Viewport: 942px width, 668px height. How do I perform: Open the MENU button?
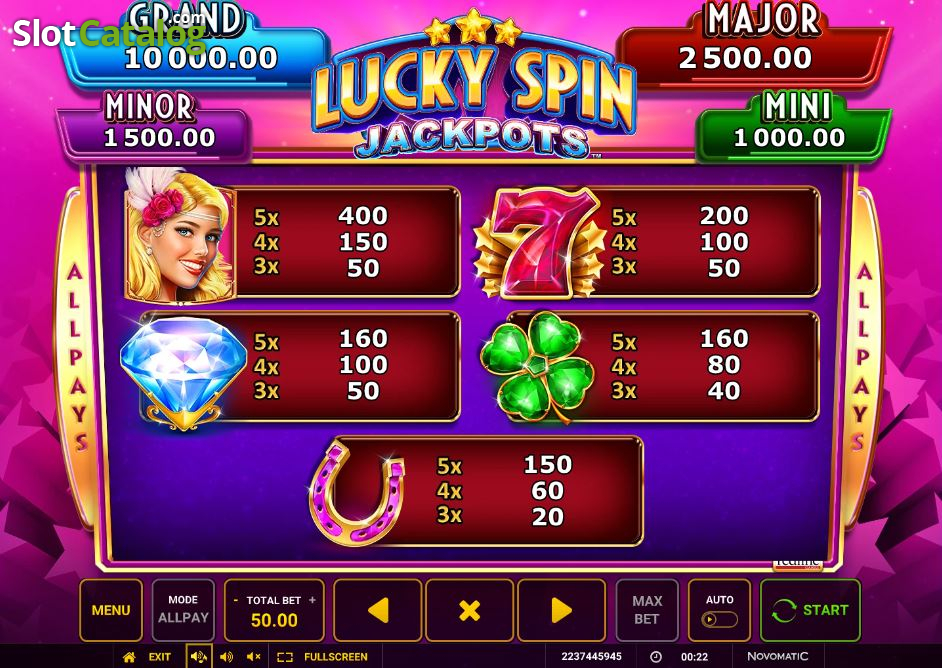point(111,610)
